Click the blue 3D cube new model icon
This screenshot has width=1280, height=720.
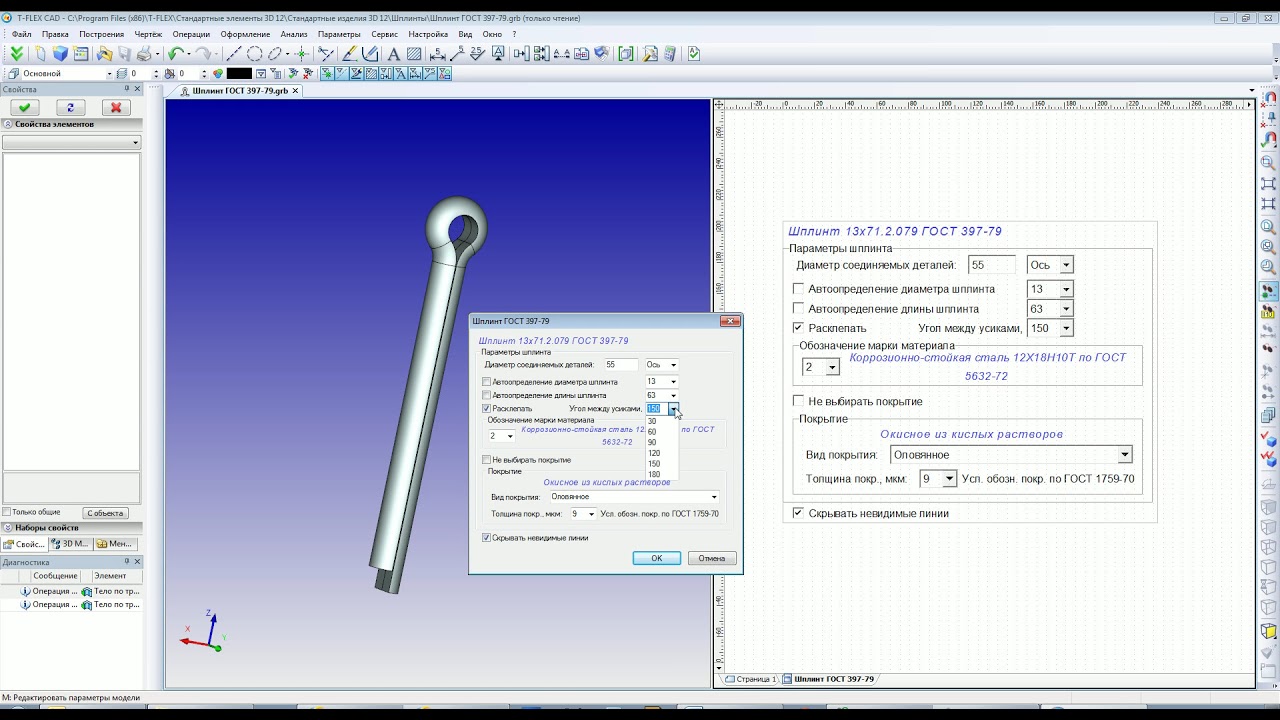[61, 54]
